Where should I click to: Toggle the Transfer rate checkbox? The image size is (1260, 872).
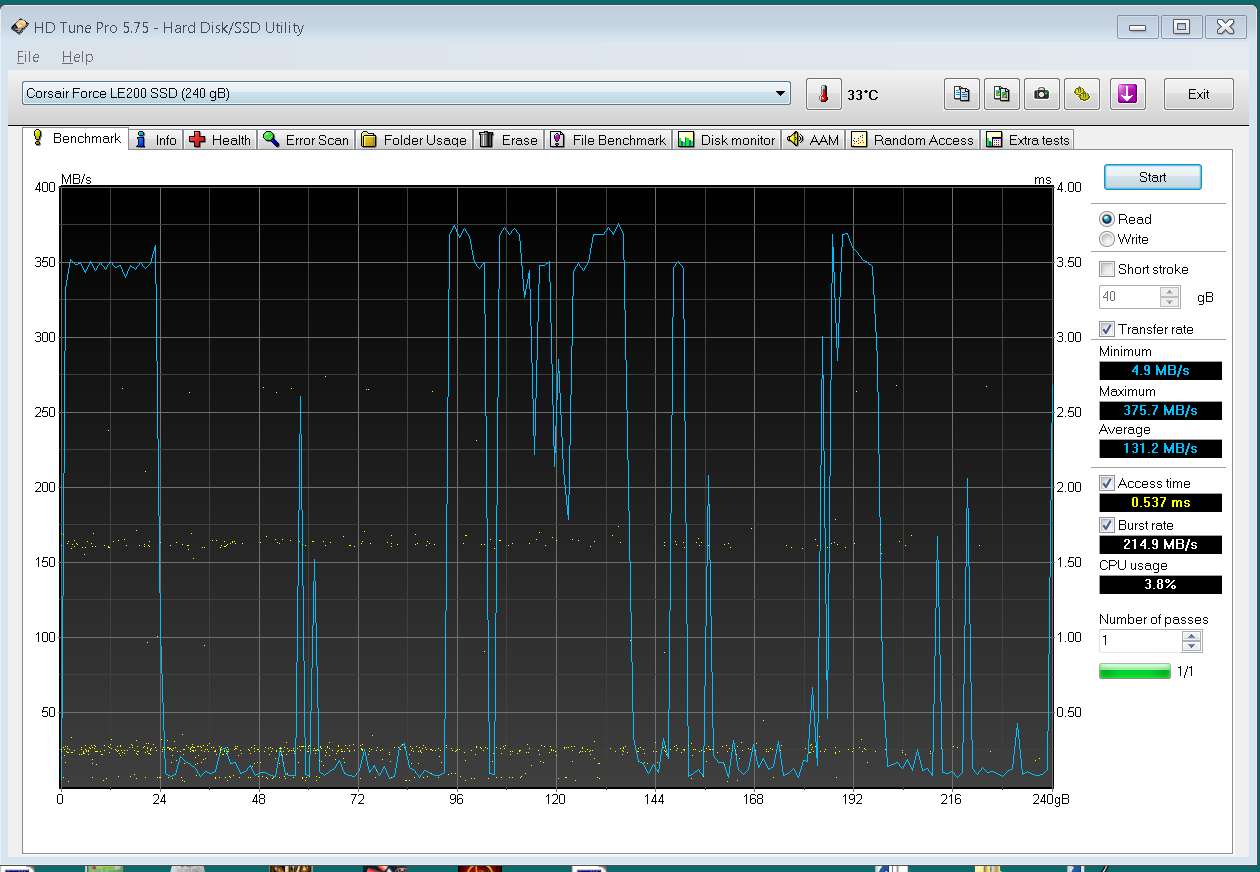pyautogui.click(x=1107, y=329)
